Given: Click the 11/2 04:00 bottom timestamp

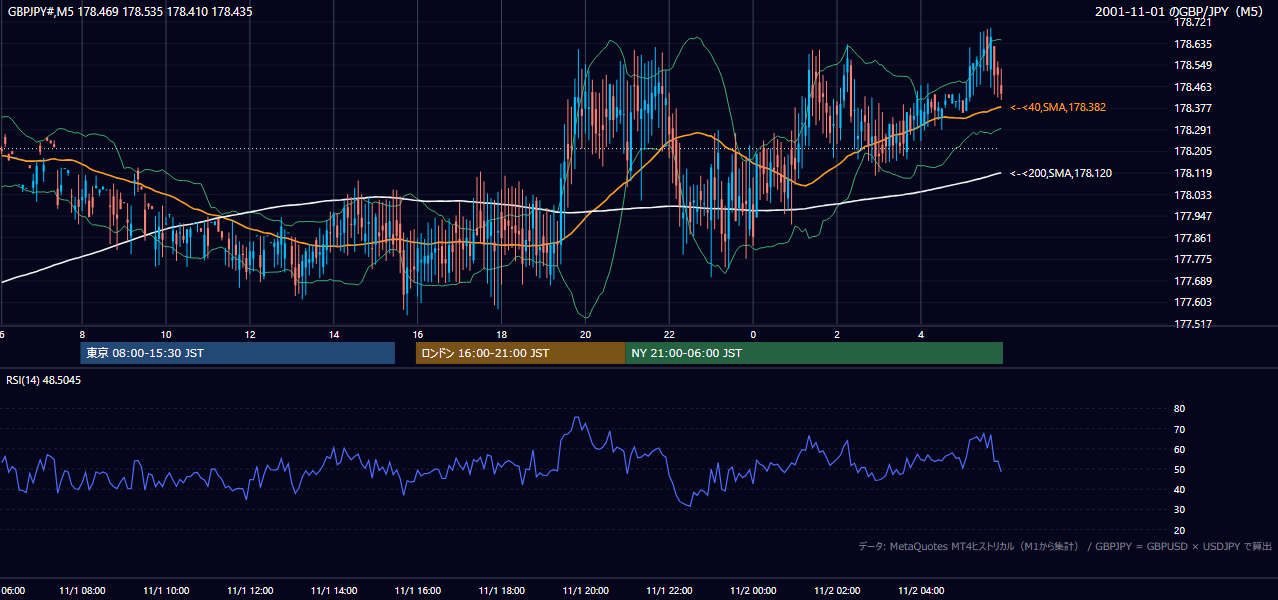Looking at the screenshot, I should (921, 591).
